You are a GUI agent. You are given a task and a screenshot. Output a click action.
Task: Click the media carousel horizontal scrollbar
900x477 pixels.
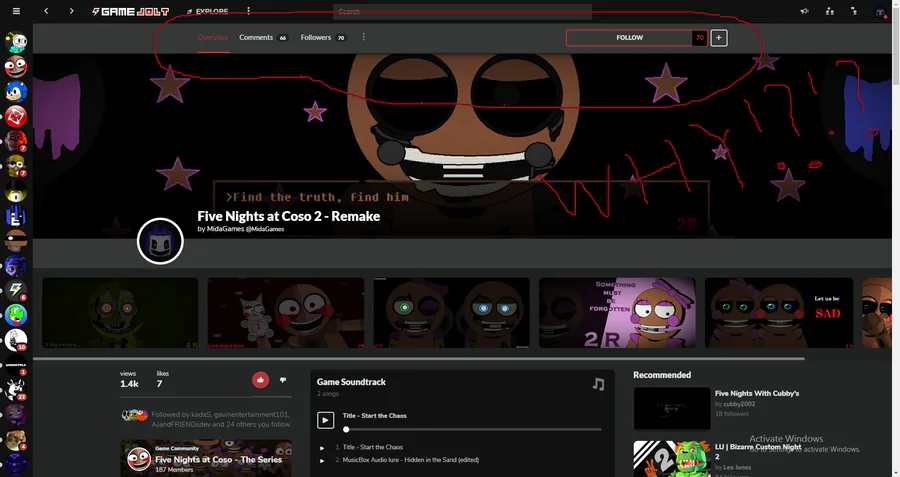419,359
